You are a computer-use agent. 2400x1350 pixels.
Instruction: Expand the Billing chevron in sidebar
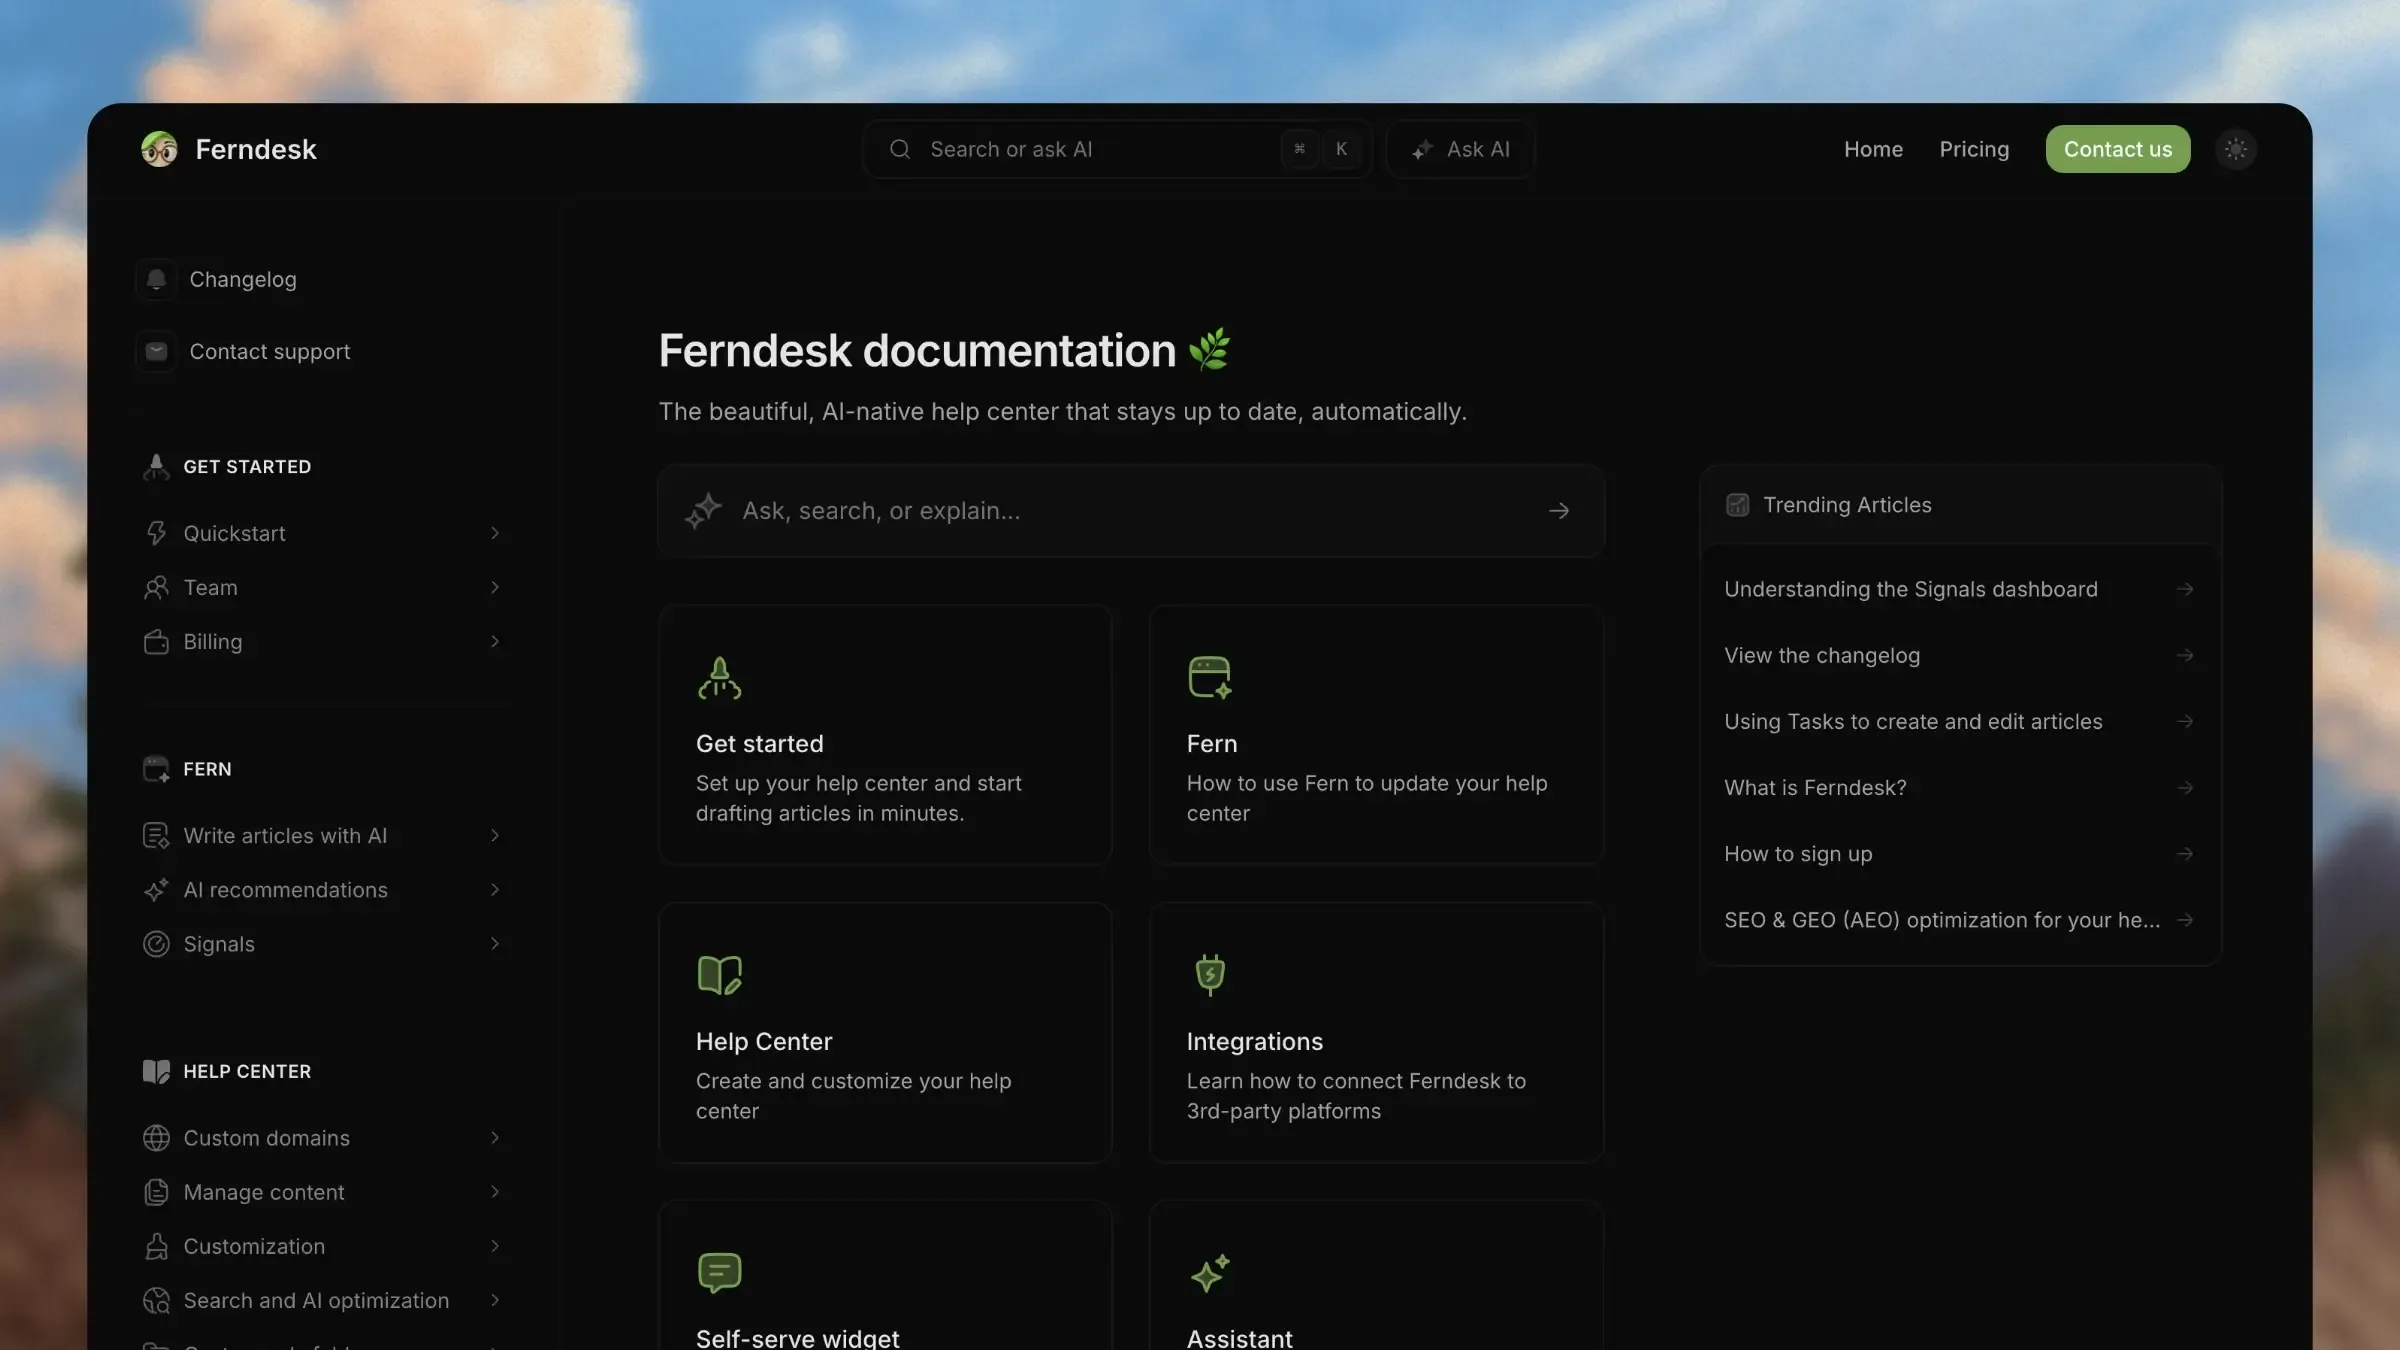[x=494, y=641]
